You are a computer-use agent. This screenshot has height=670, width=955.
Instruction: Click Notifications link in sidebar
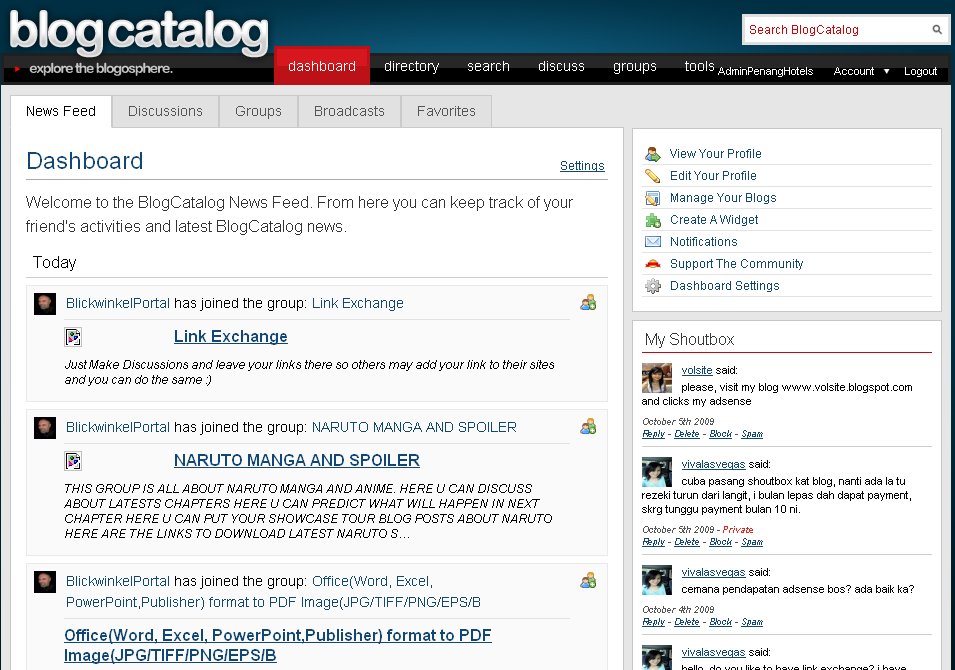coord(703,241)
